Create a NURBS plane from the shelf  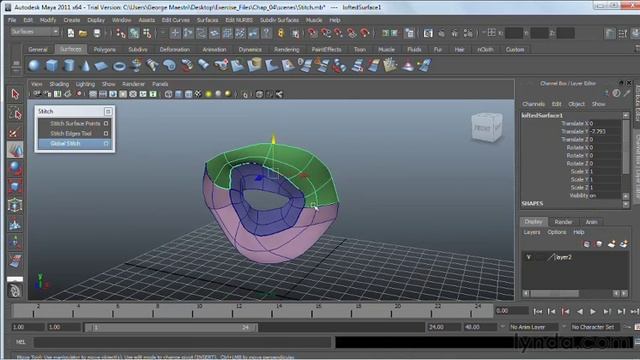(102, 65)
